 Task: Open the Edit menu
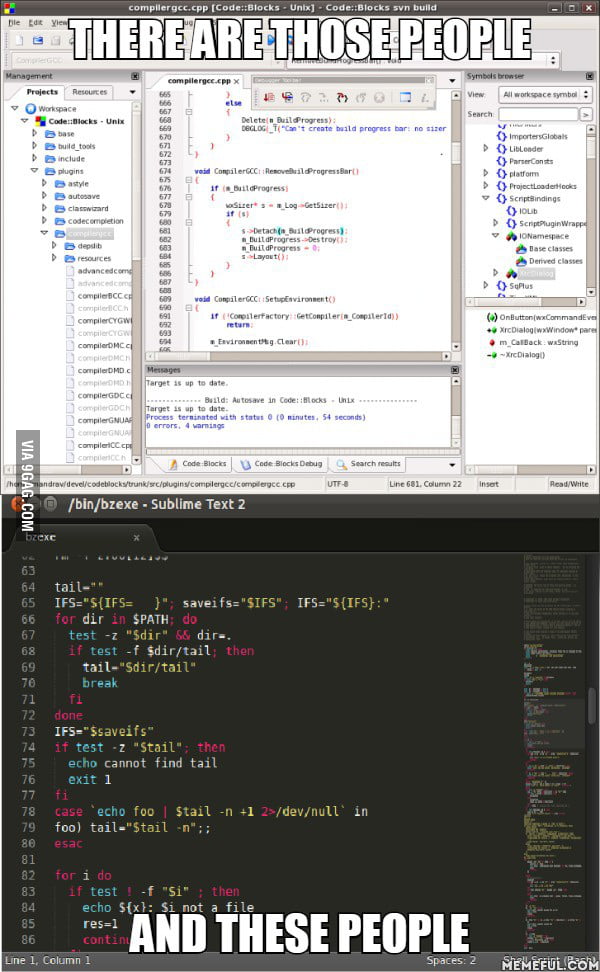point(36,22)
